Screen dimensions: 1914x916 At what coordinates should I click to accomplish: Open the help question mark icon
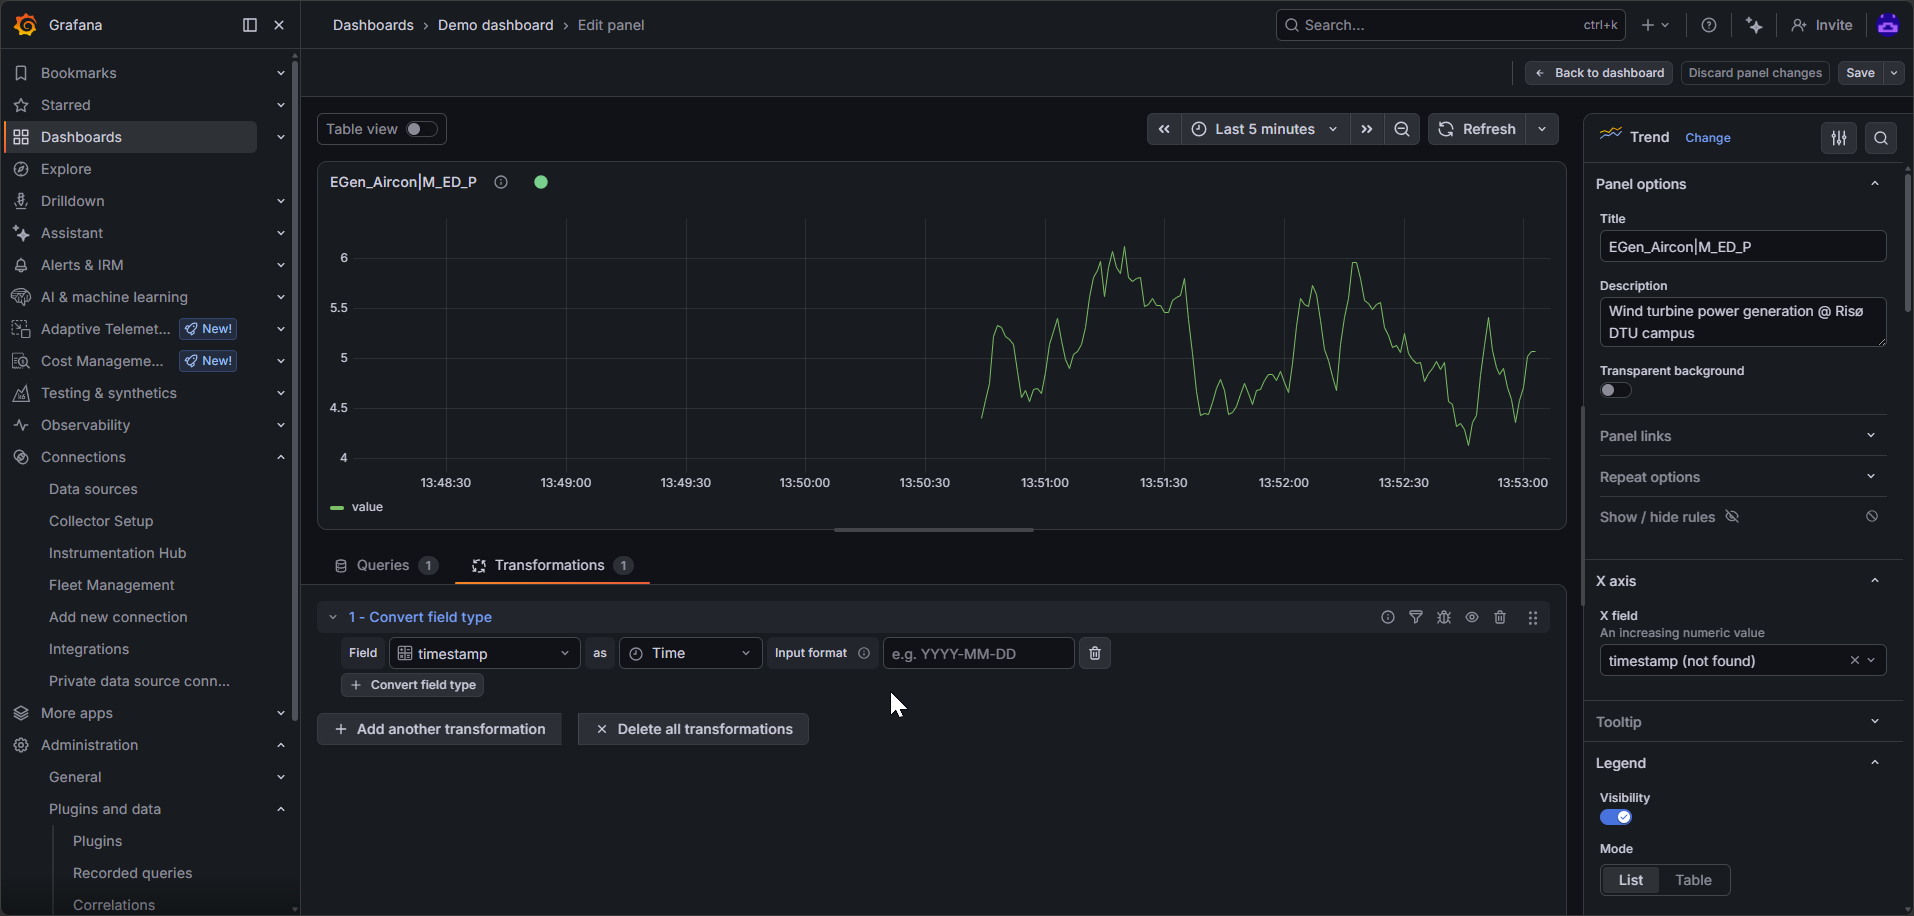[1709, 25]
